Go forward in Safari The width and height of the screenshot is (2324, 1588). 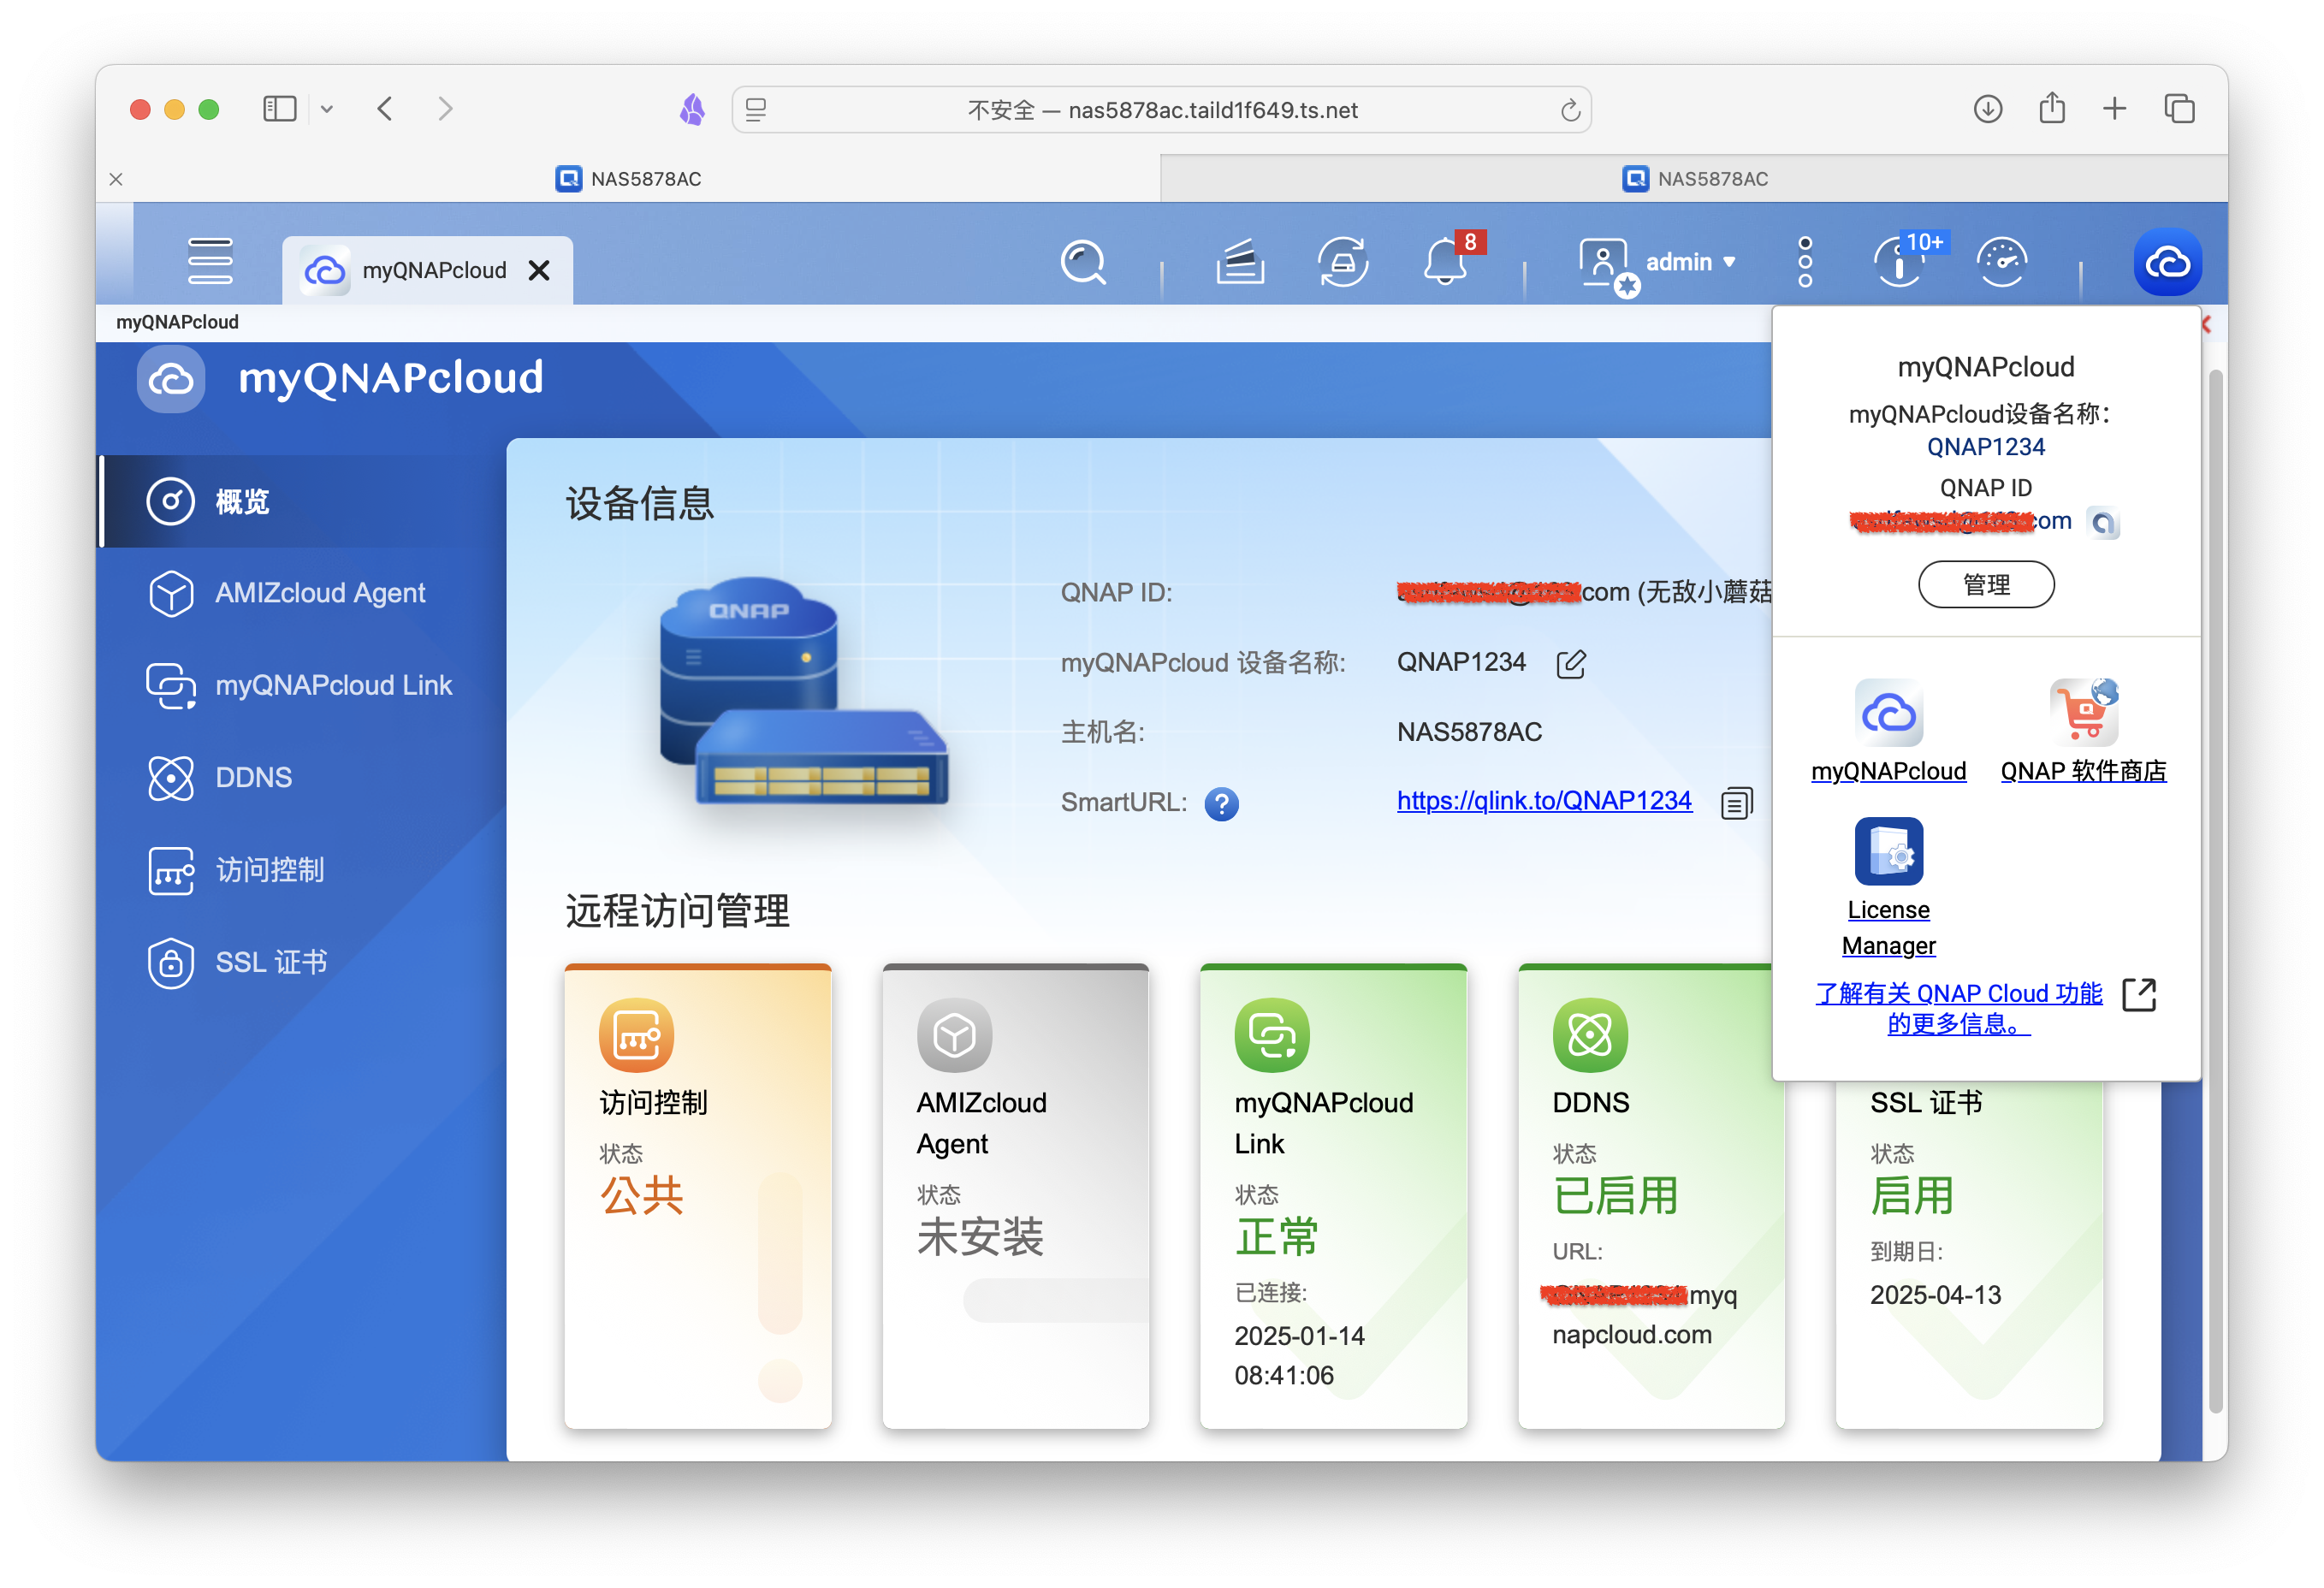click(x=446, y=108)
